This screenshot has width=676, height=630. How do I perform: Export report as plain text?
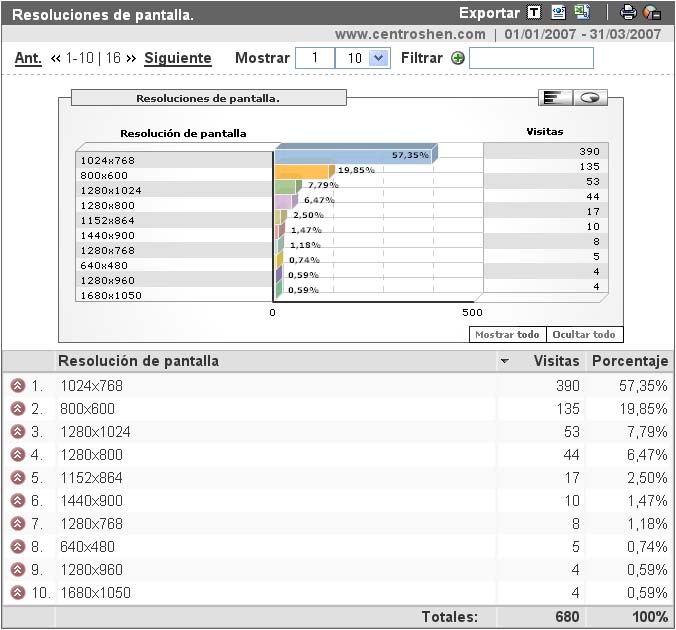pos(534,13)
